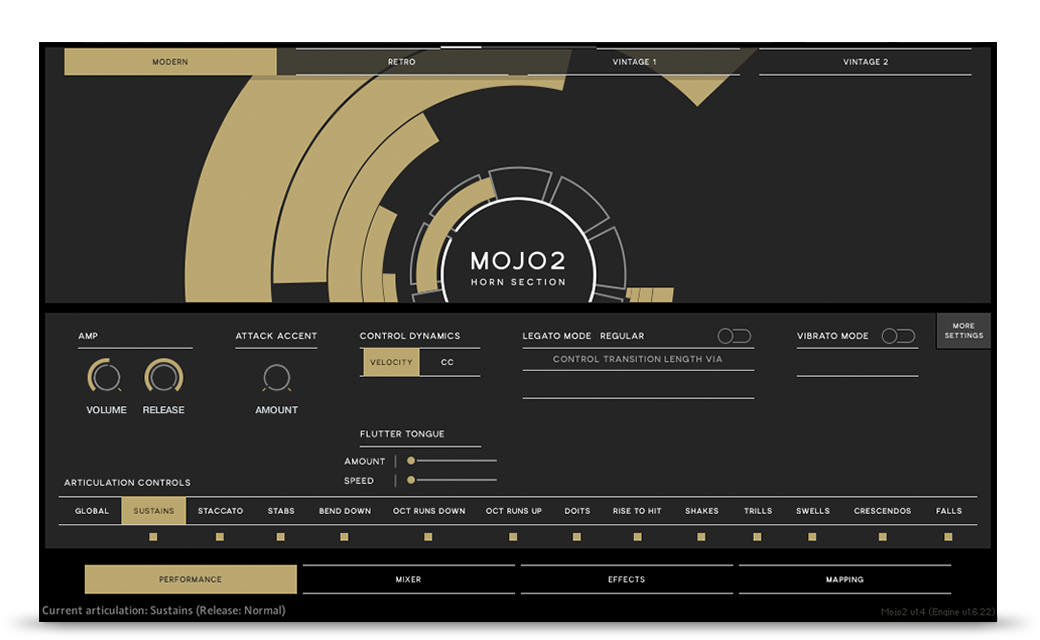Click the Current articulation status text
1040x640 pixels.
[164, 610]
